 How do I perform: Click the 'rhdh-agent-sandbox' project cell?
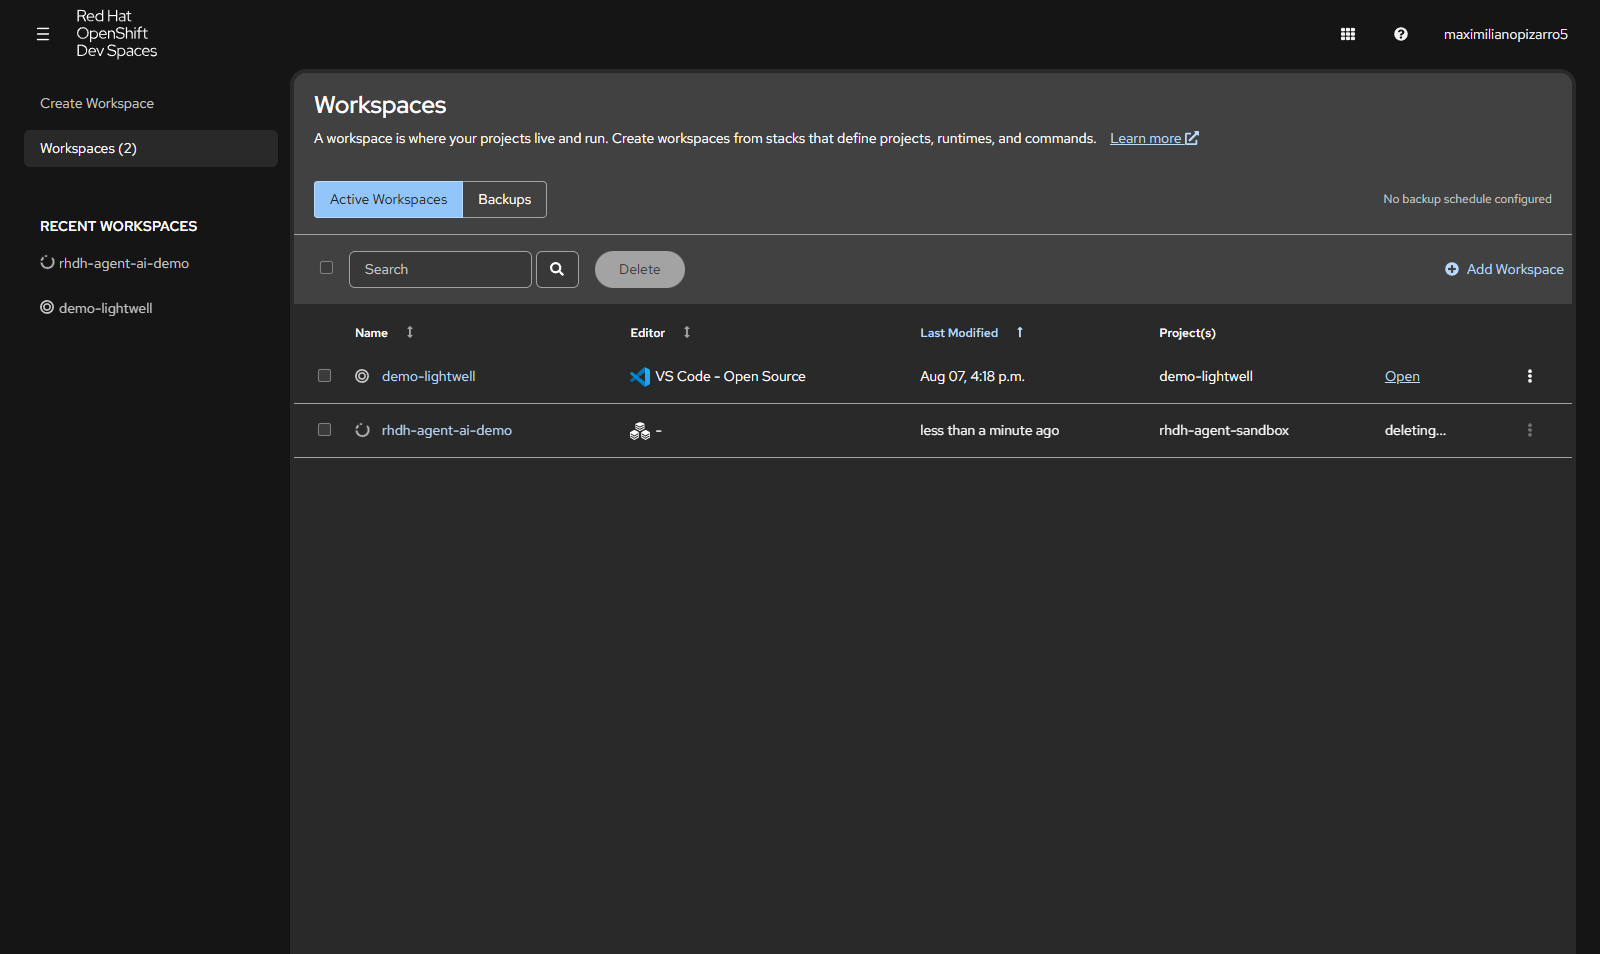pos(1224,430)
